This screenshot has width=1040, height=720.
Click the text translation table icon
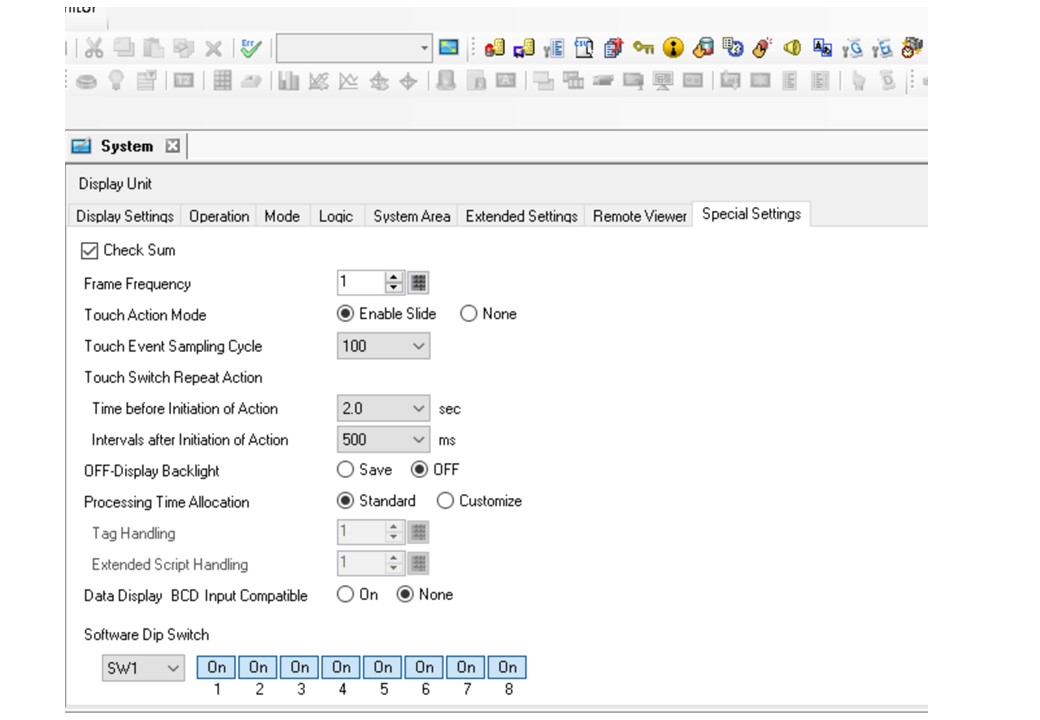823,48
